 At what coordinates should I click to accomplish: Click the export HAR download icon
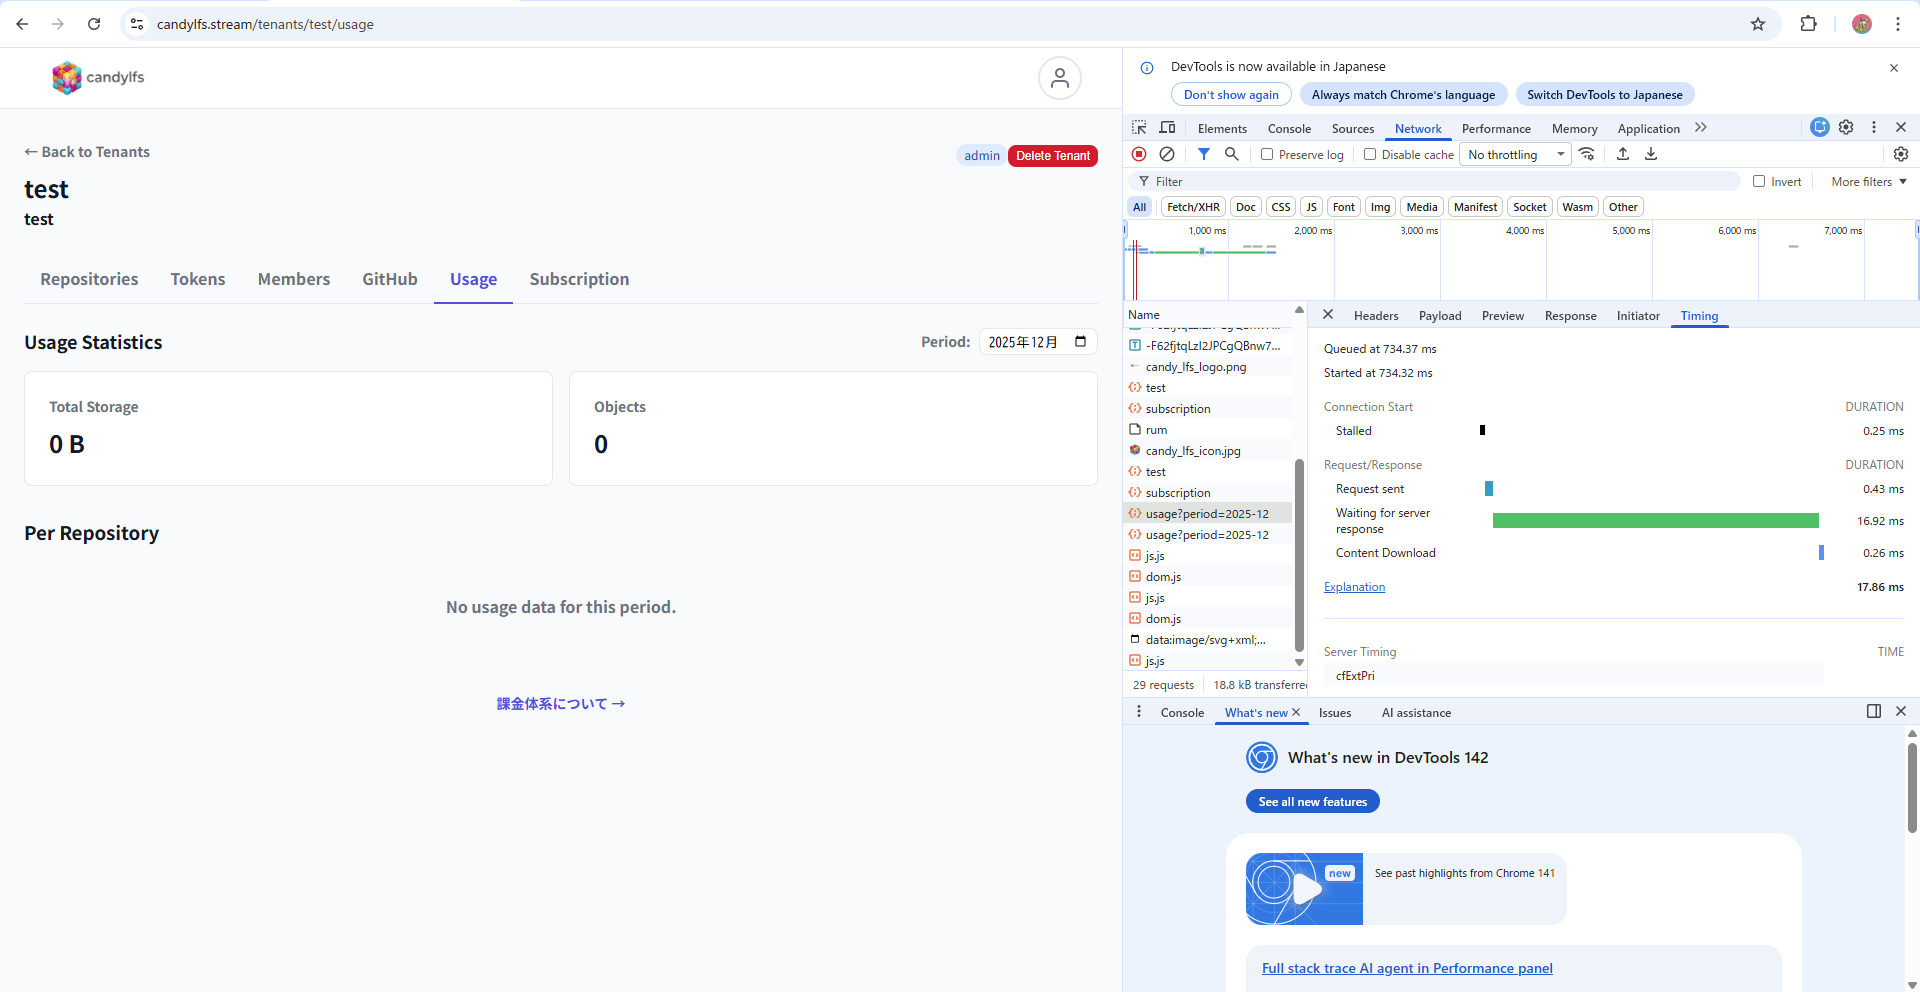[x=1651, y=154]
